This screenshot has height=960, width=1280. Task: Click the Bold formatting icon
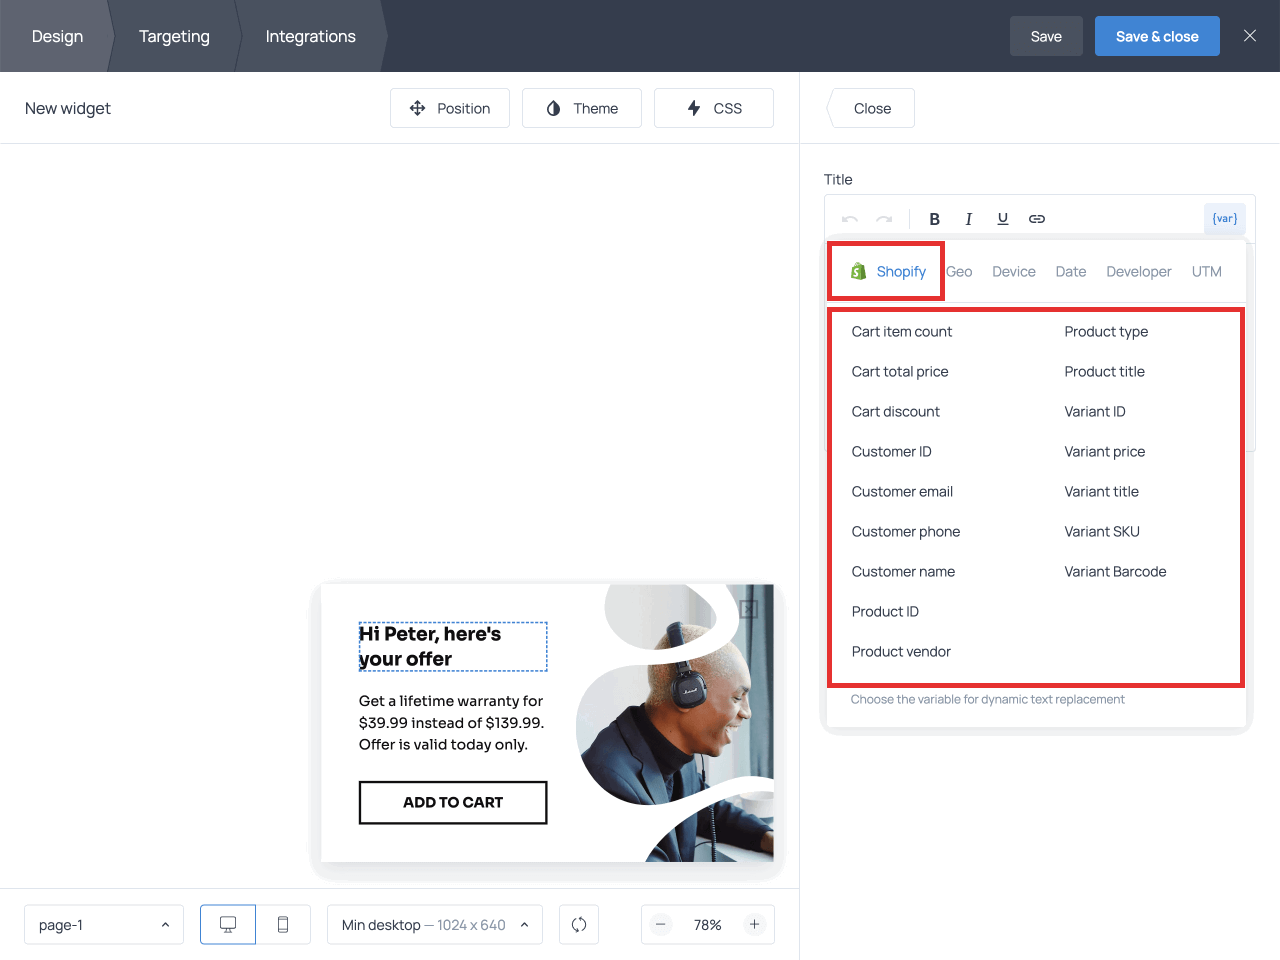pos(934,219)
